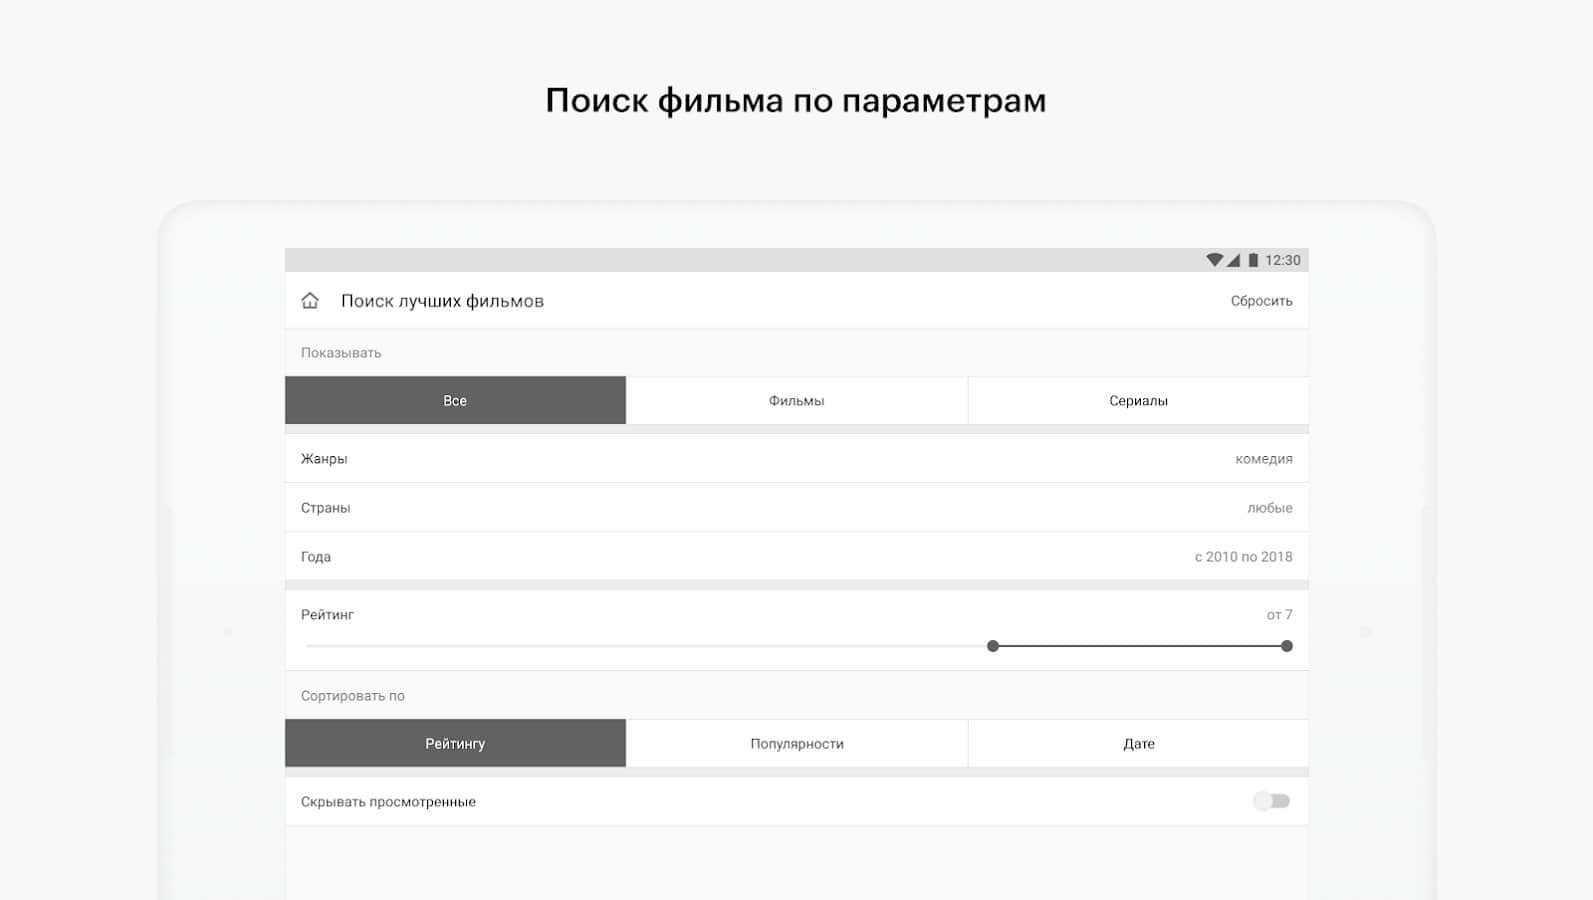Screen dimensions: 1593x900
Task: Tap the home icon in header
Action: [x=310, y=301]
